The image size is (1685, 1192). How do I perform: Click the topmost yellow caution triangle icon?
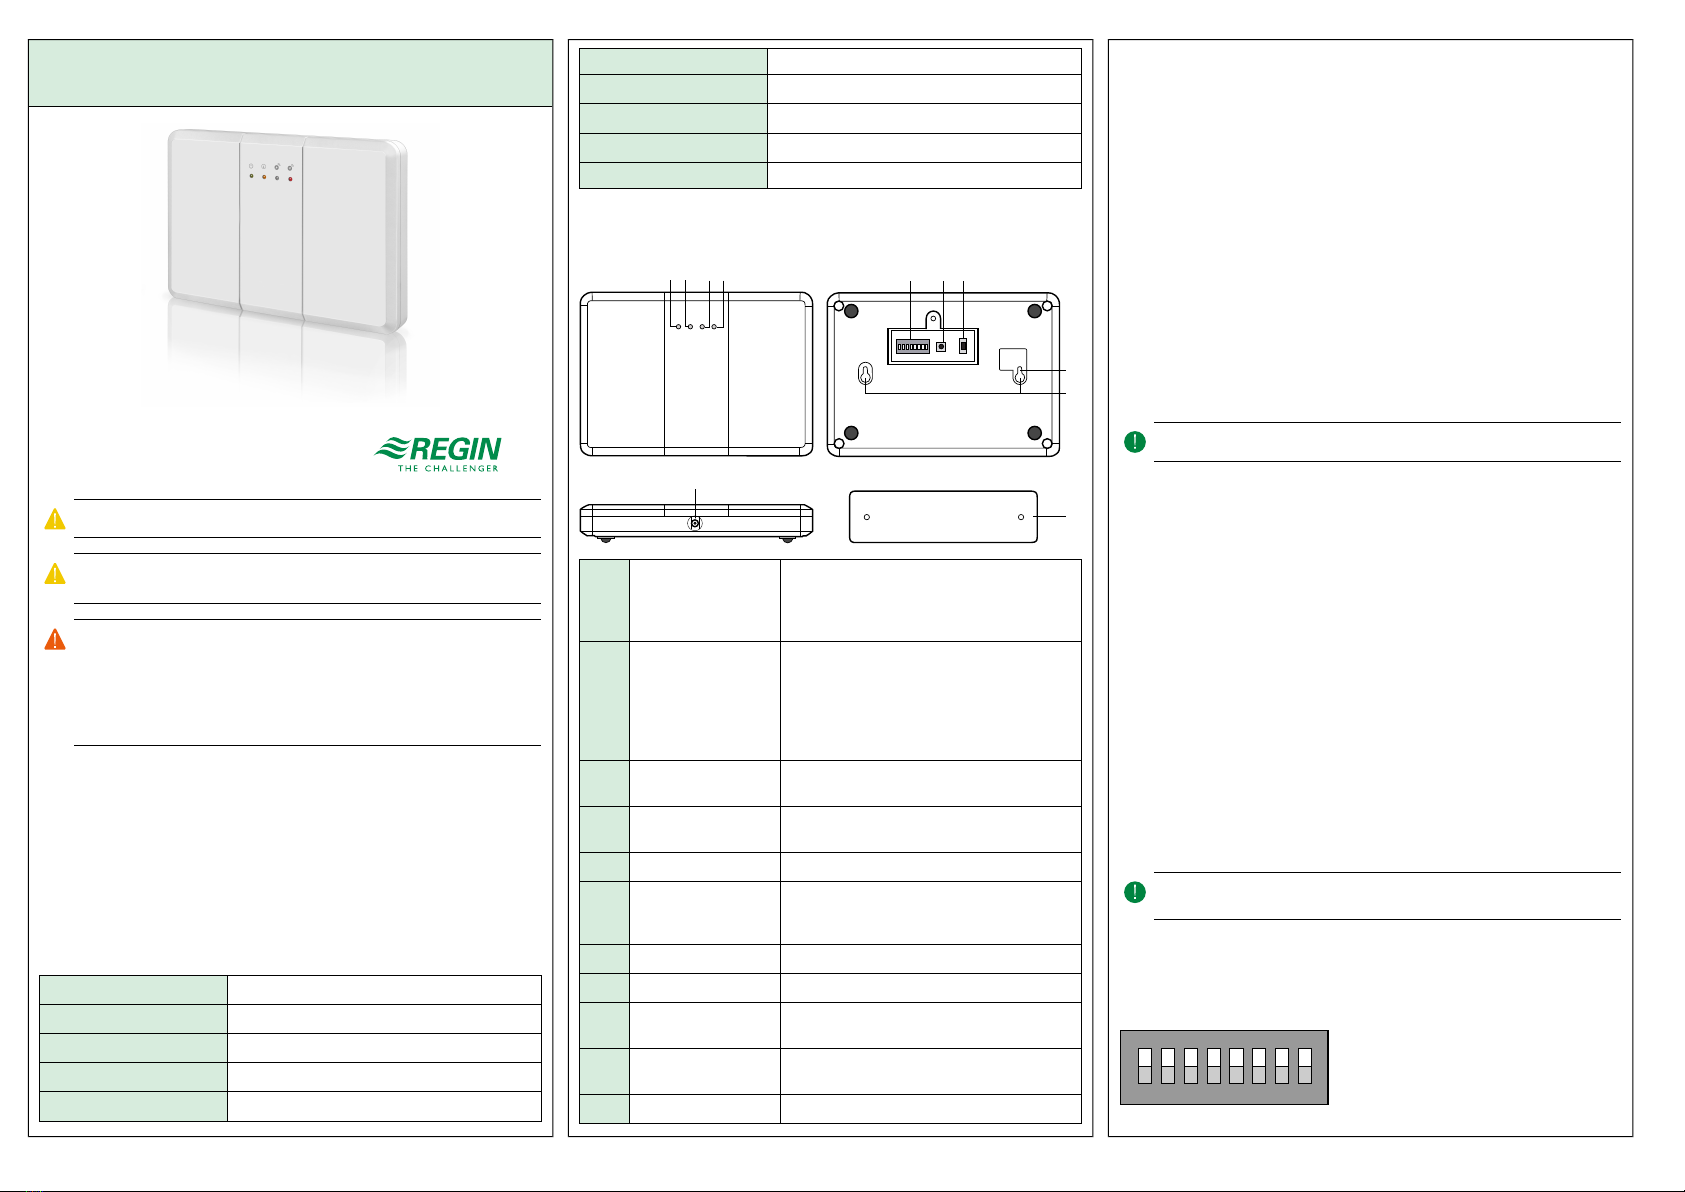tap(55, 519)
